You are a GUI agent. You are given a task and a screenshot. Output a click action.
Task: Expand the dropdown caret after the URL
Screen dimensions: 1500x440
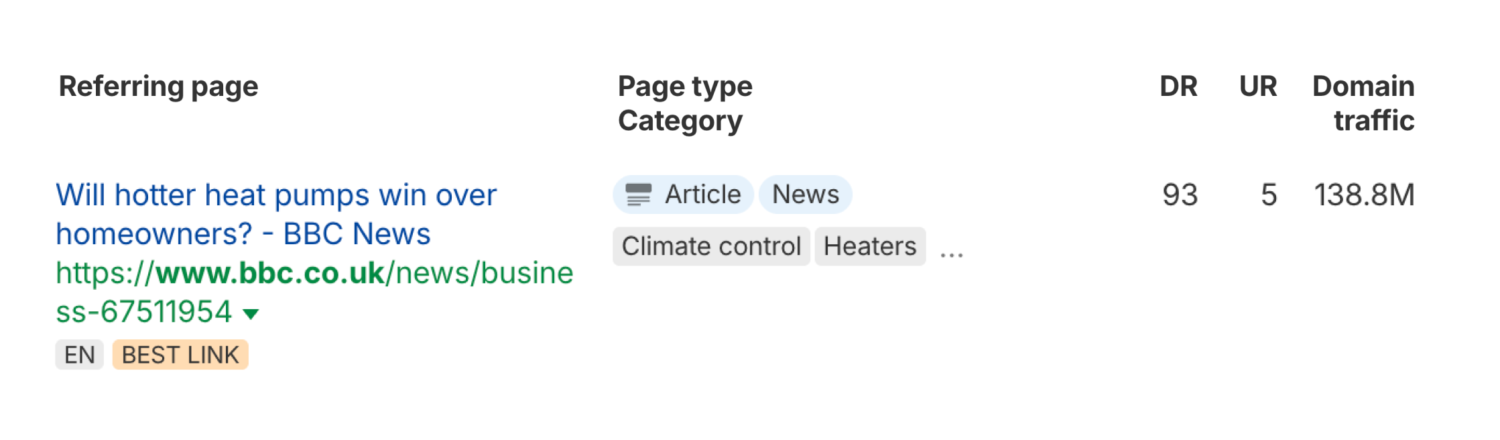(251, 314)
